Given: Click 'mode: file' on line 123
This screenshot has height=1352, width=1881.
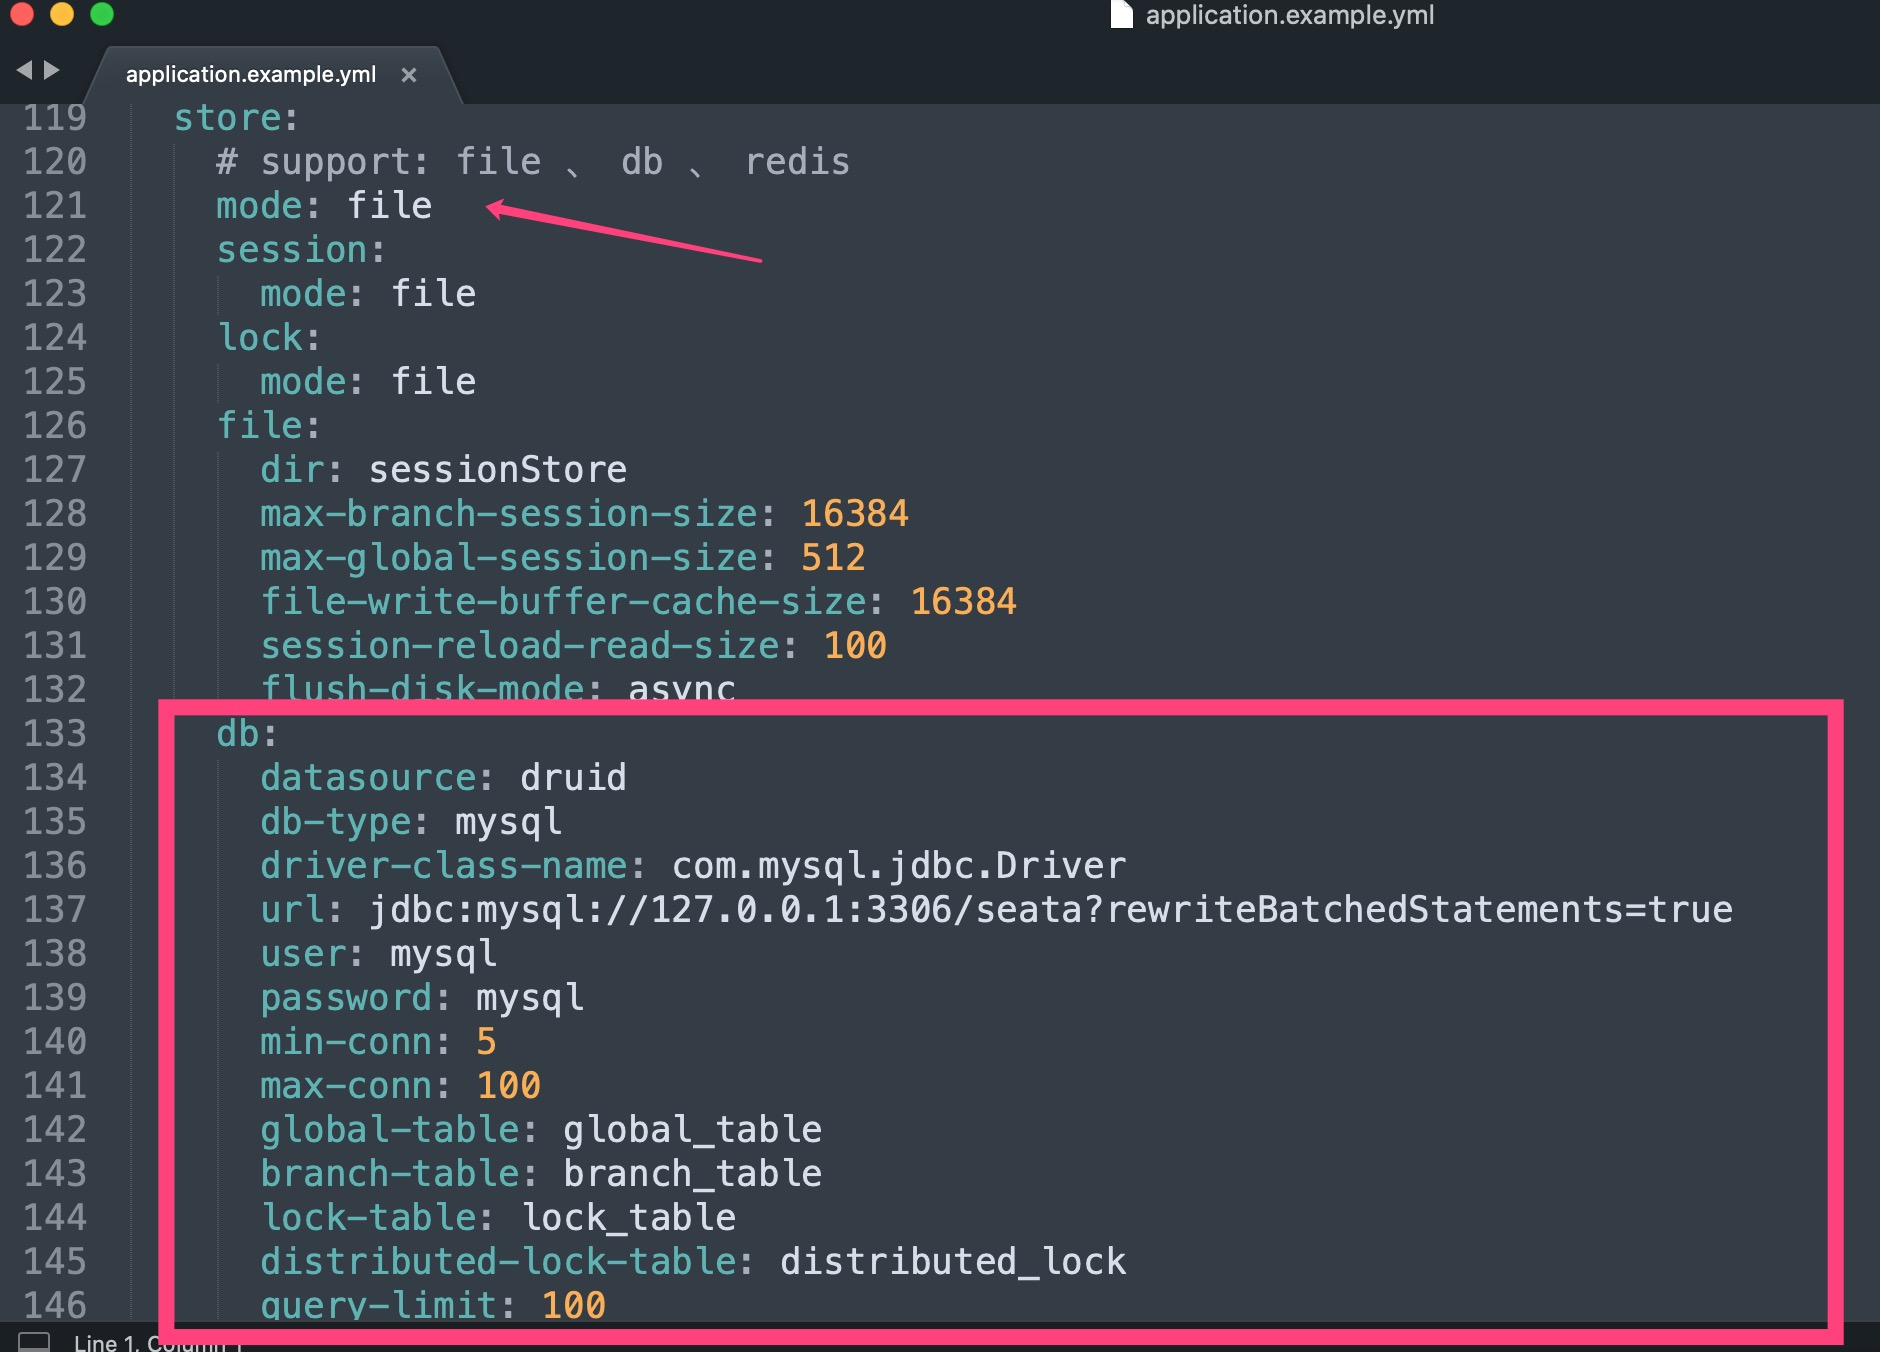Looking at the screenshot, I should [368, 294].
